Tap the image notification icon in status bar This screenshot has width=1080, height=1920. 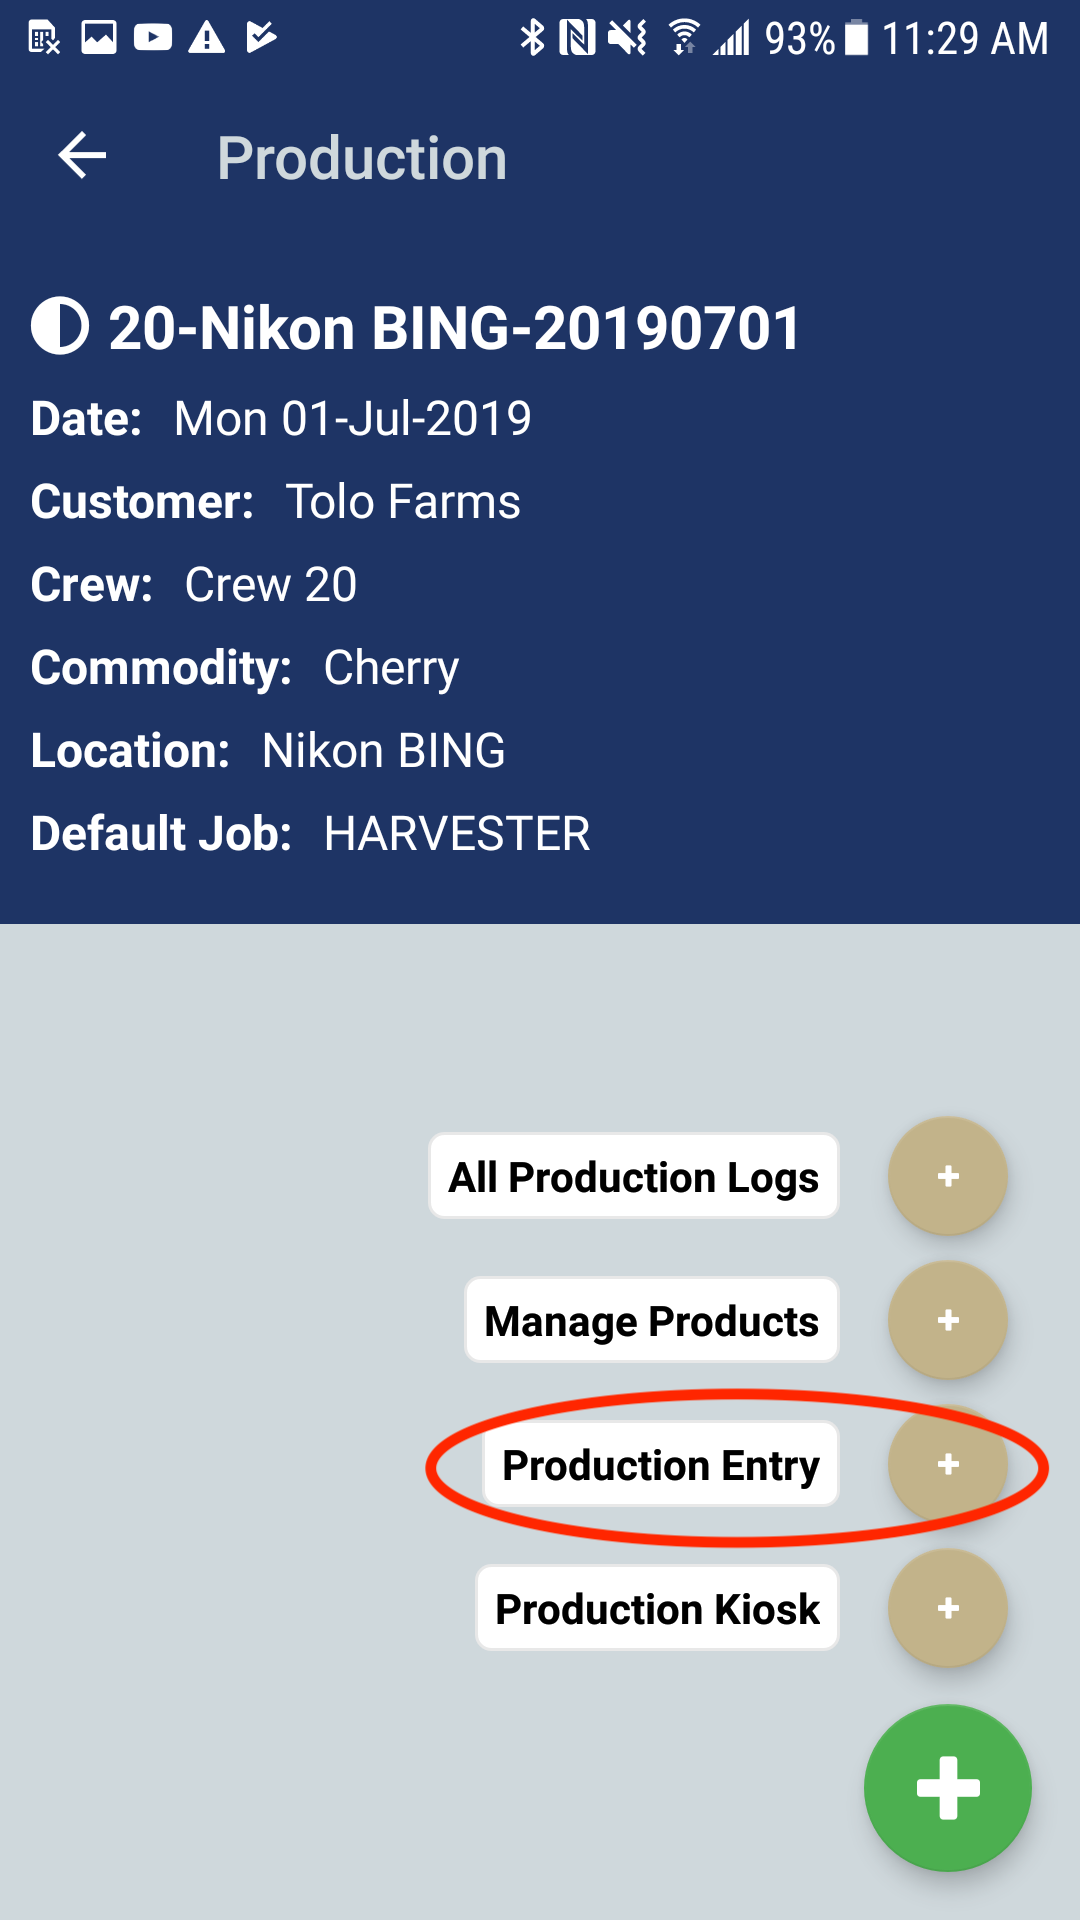99,38
